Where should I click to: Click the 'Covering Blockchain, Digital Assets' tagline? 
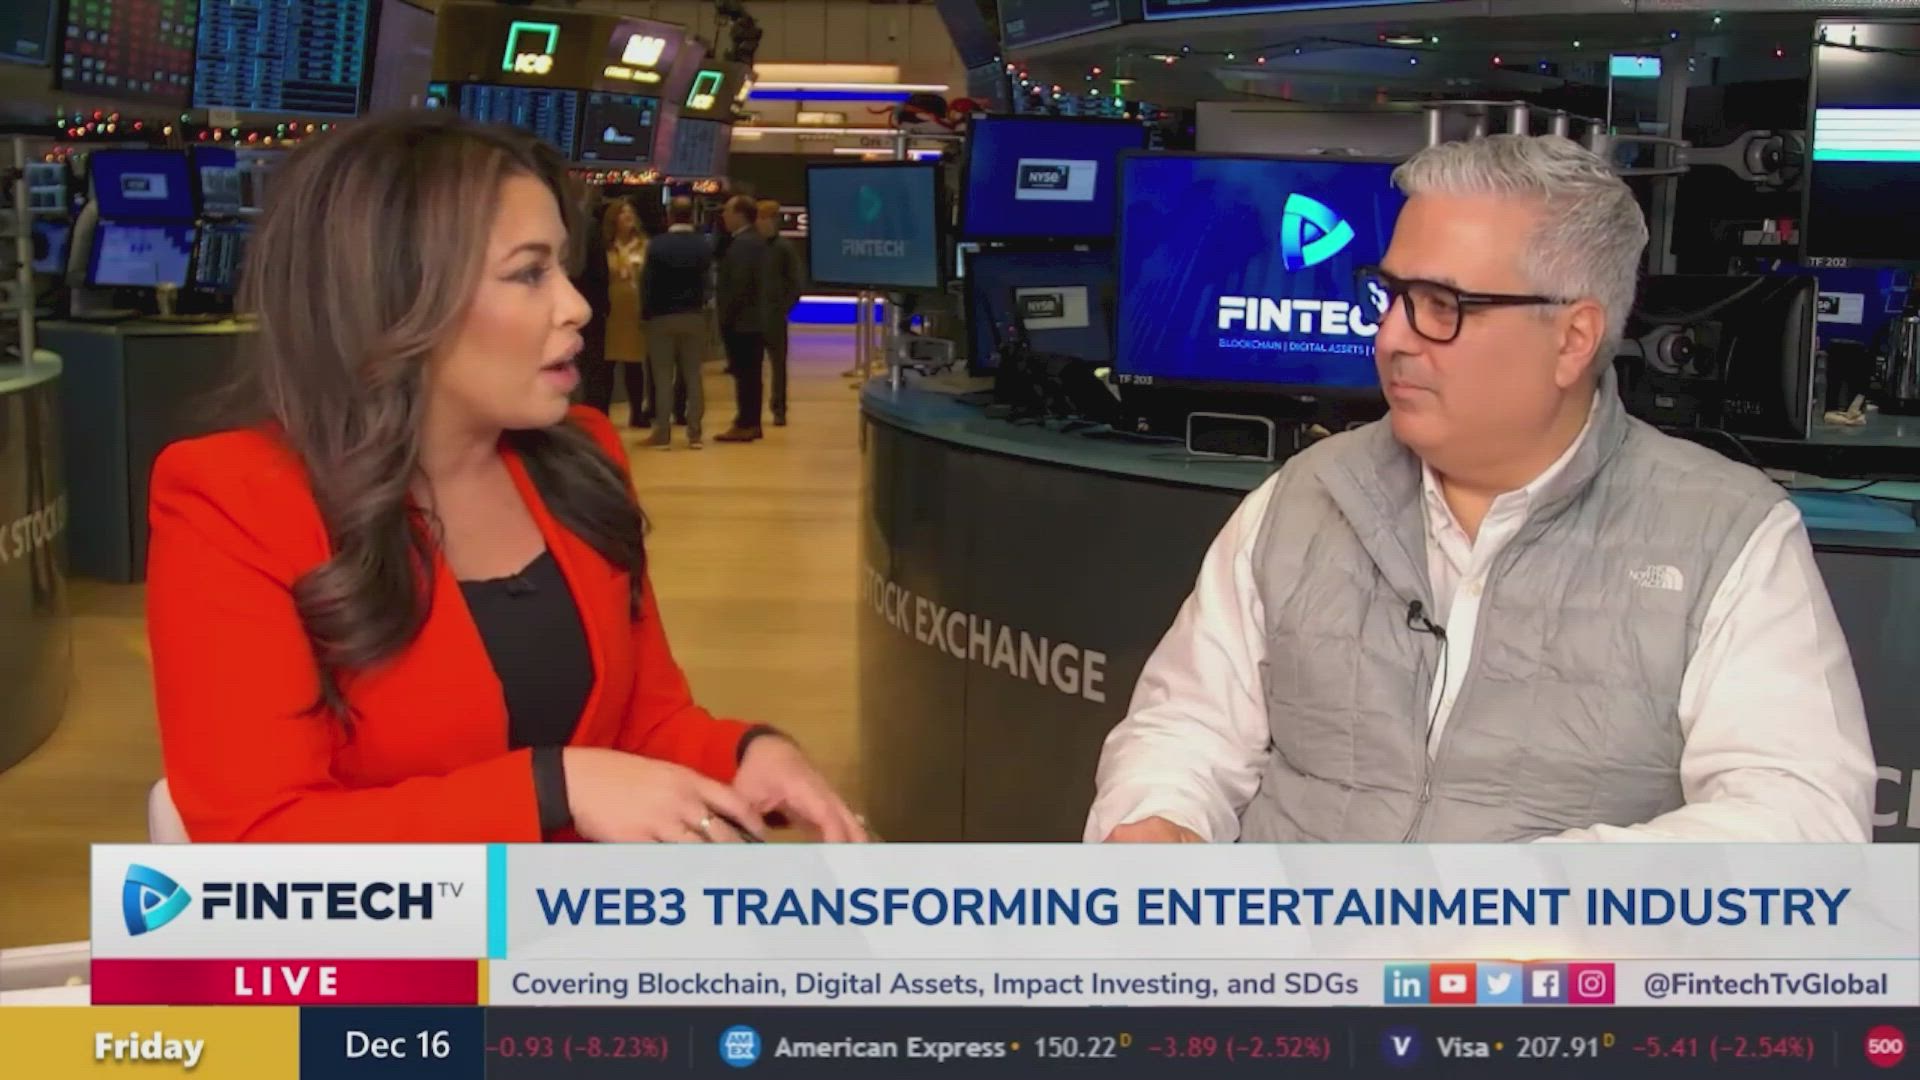click(935, 984)
